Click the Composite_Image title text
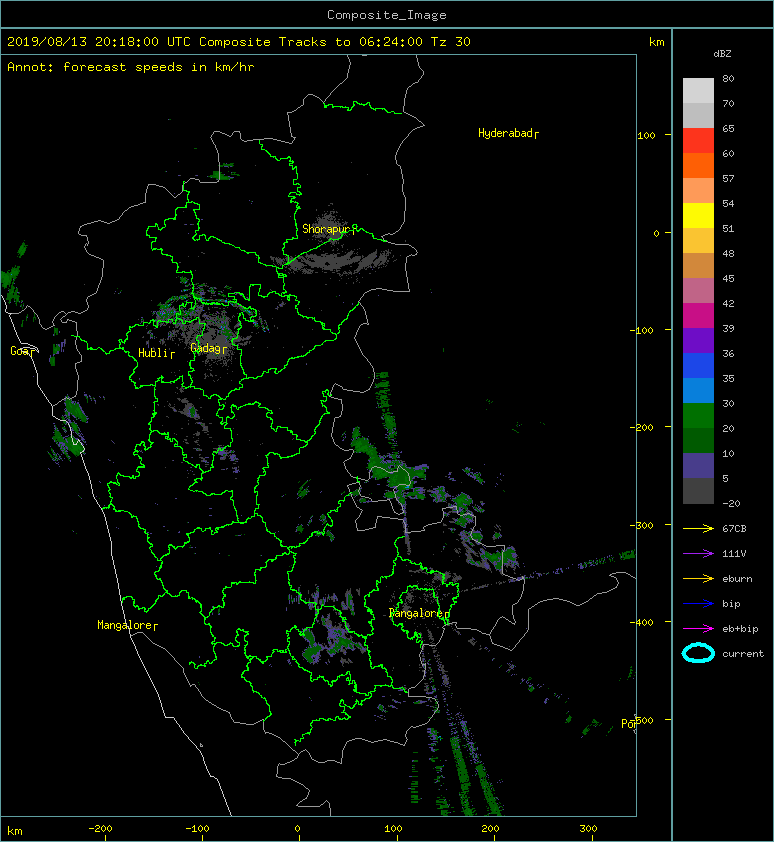 click(387, 15)
